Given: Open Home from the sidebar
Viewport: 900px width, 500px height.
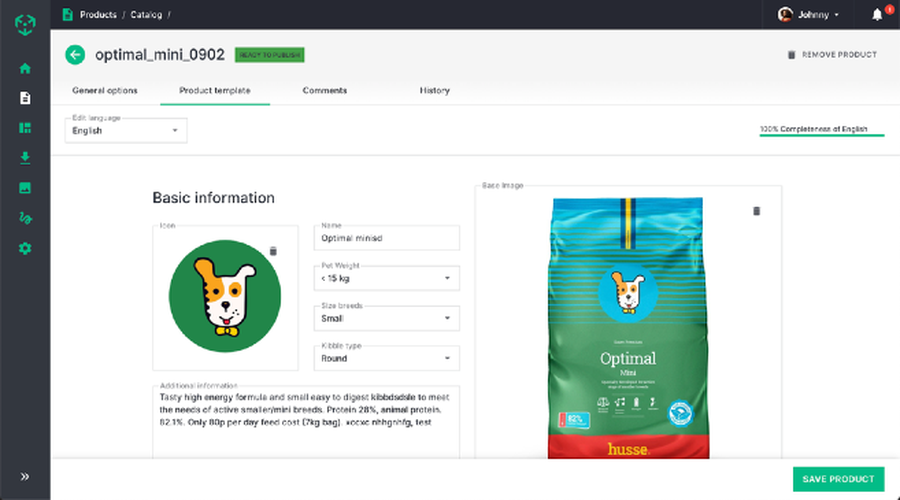Looking at the screenshot, I should click(25, 68).
